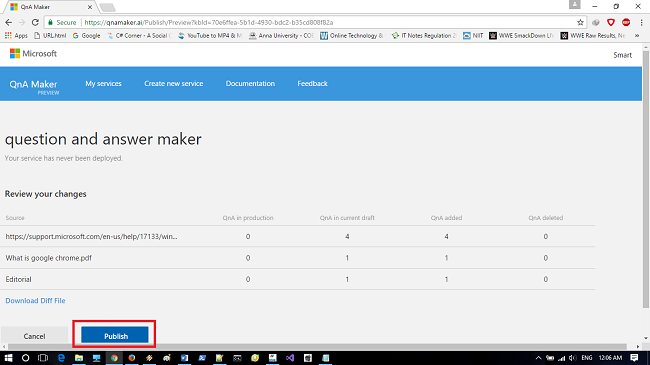This screenshot has height=365, width=650.
Task: Open the IT Notes Regulation bookmark
Action: click(x=424, y=36)
